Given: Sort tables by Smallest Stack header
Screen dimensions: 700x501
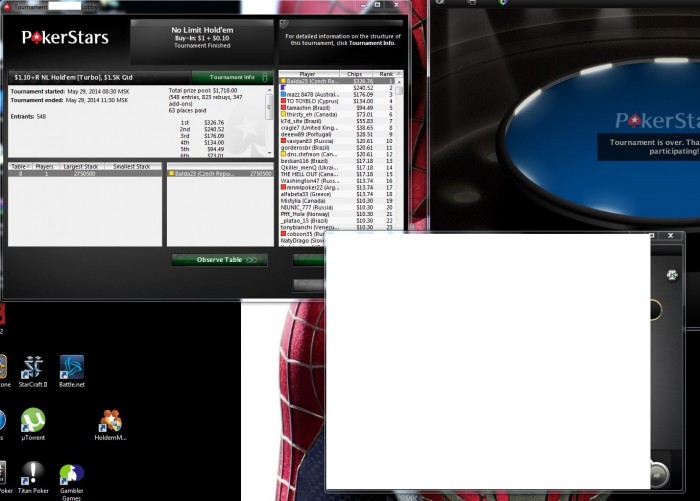Looking at the screenshot, I should (132, 167).
